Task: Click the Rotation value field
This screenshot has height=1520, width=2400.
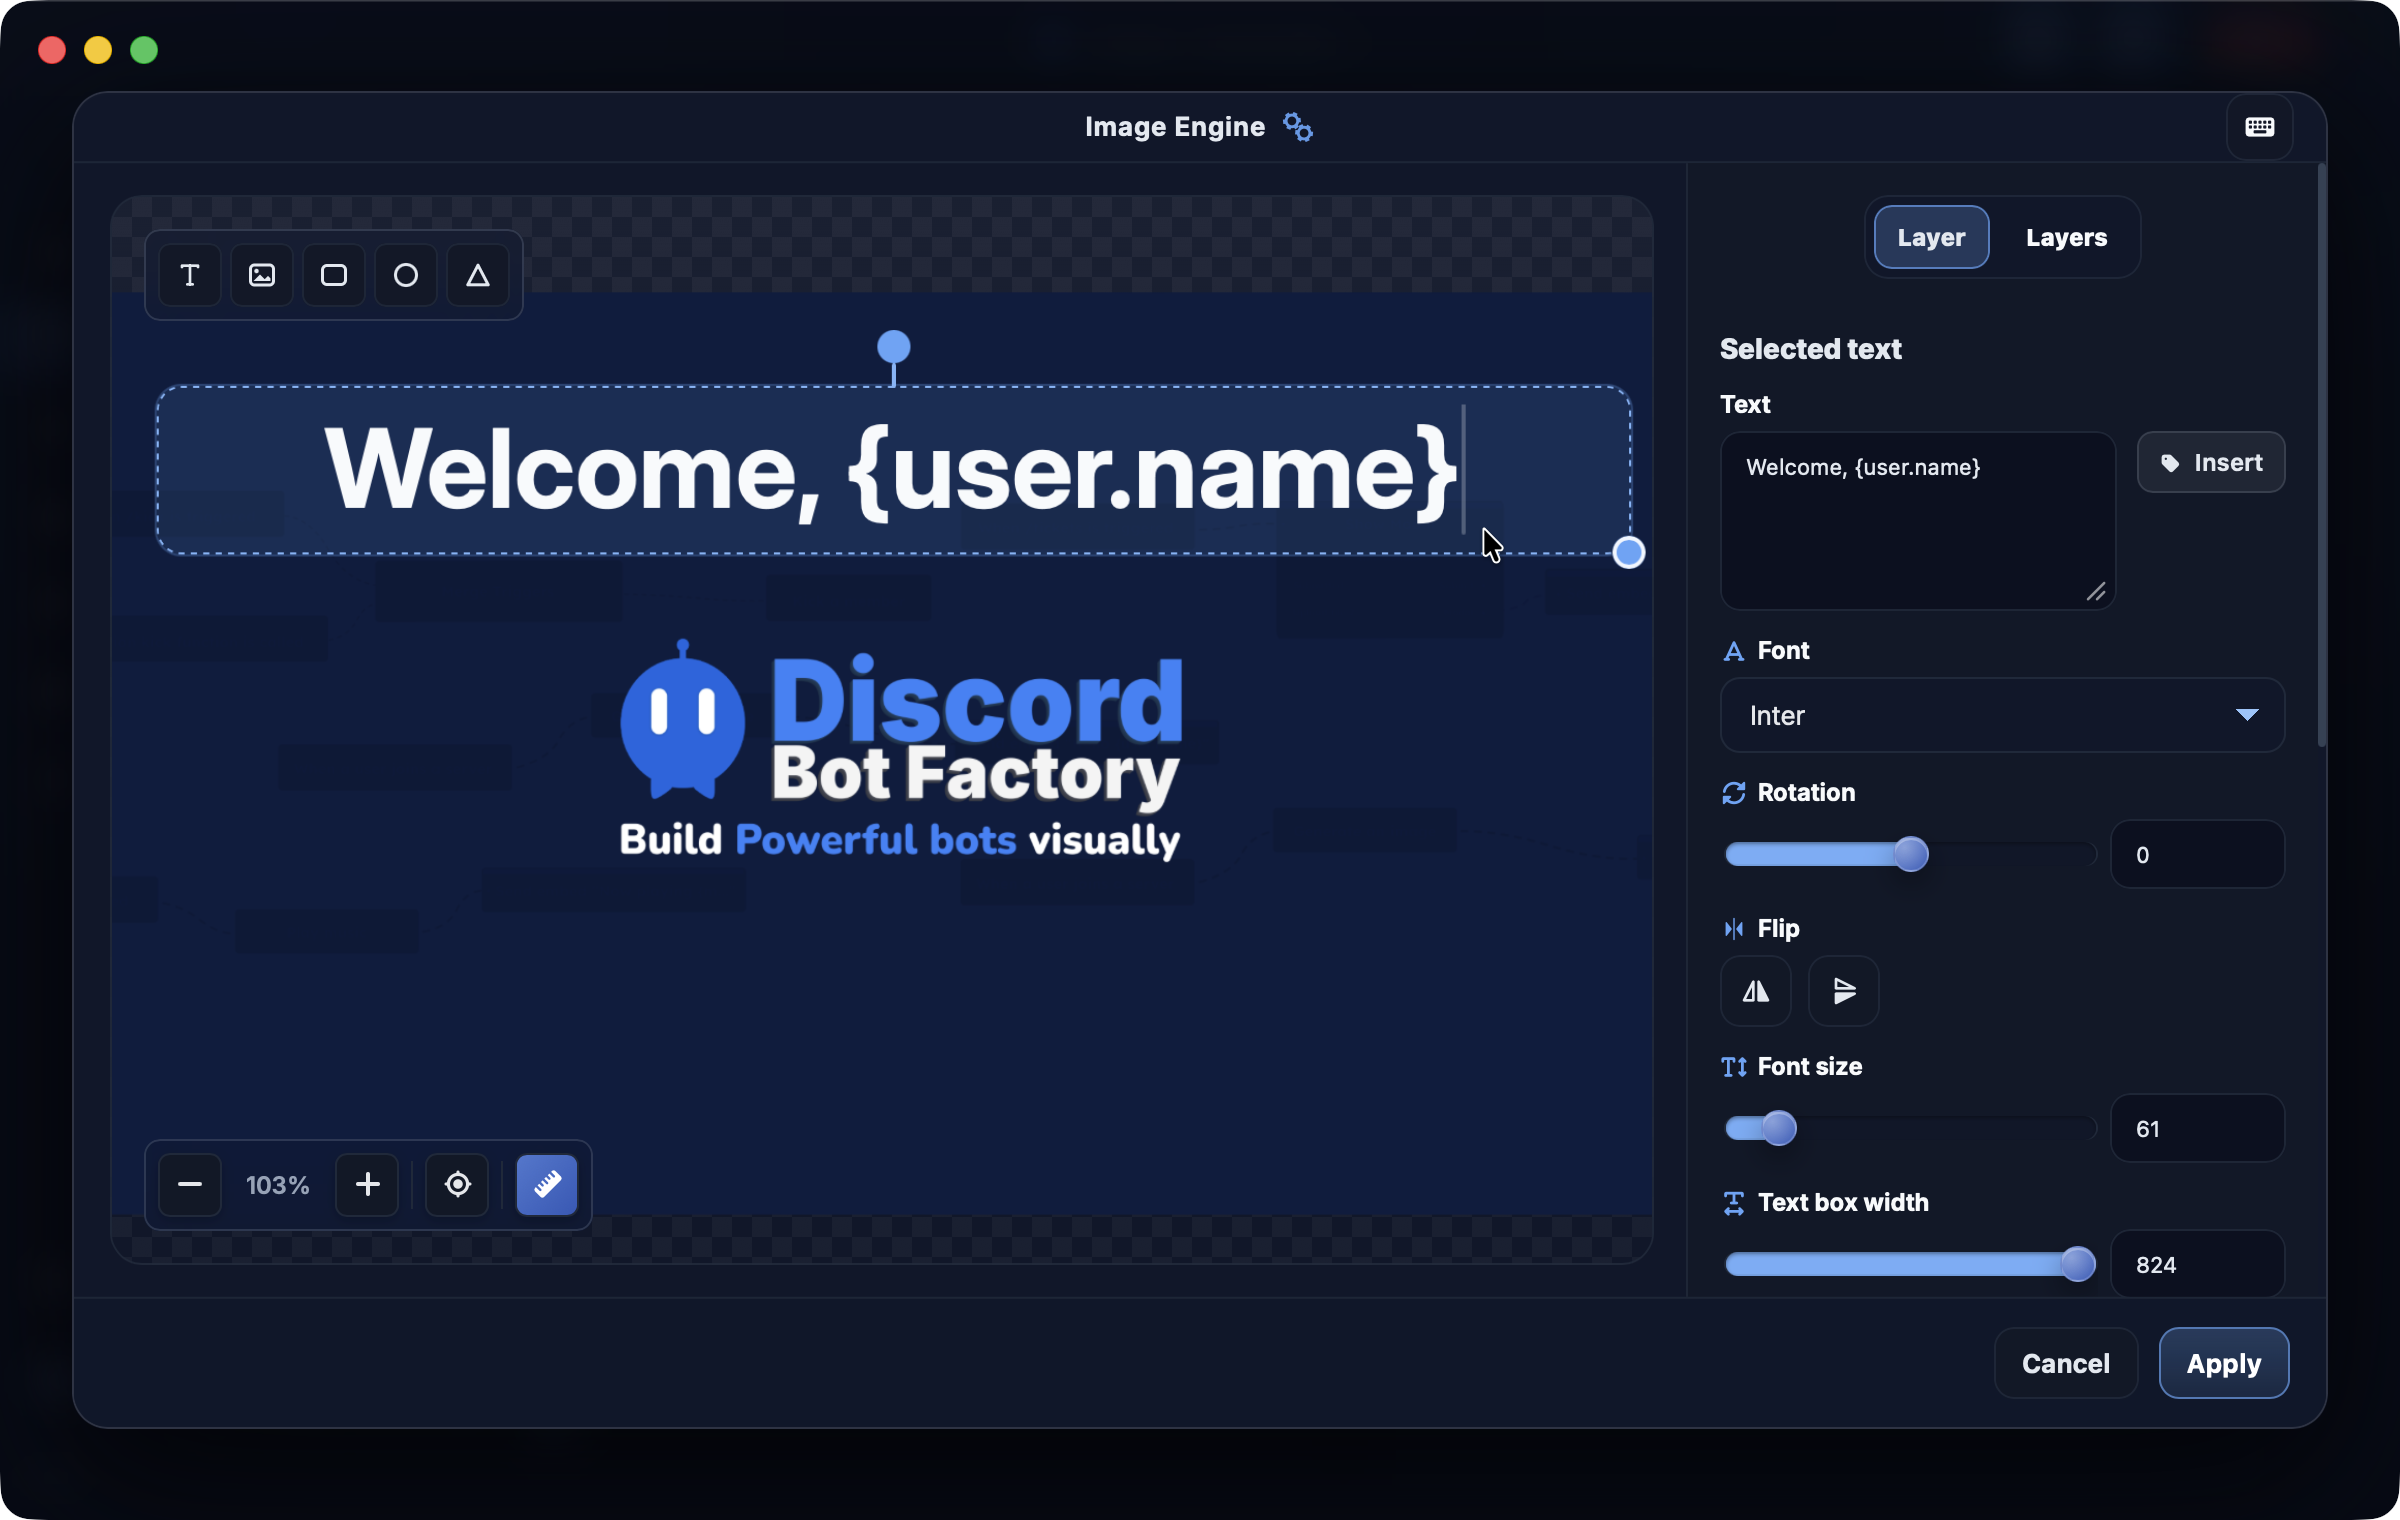Action: (2197, 854)
